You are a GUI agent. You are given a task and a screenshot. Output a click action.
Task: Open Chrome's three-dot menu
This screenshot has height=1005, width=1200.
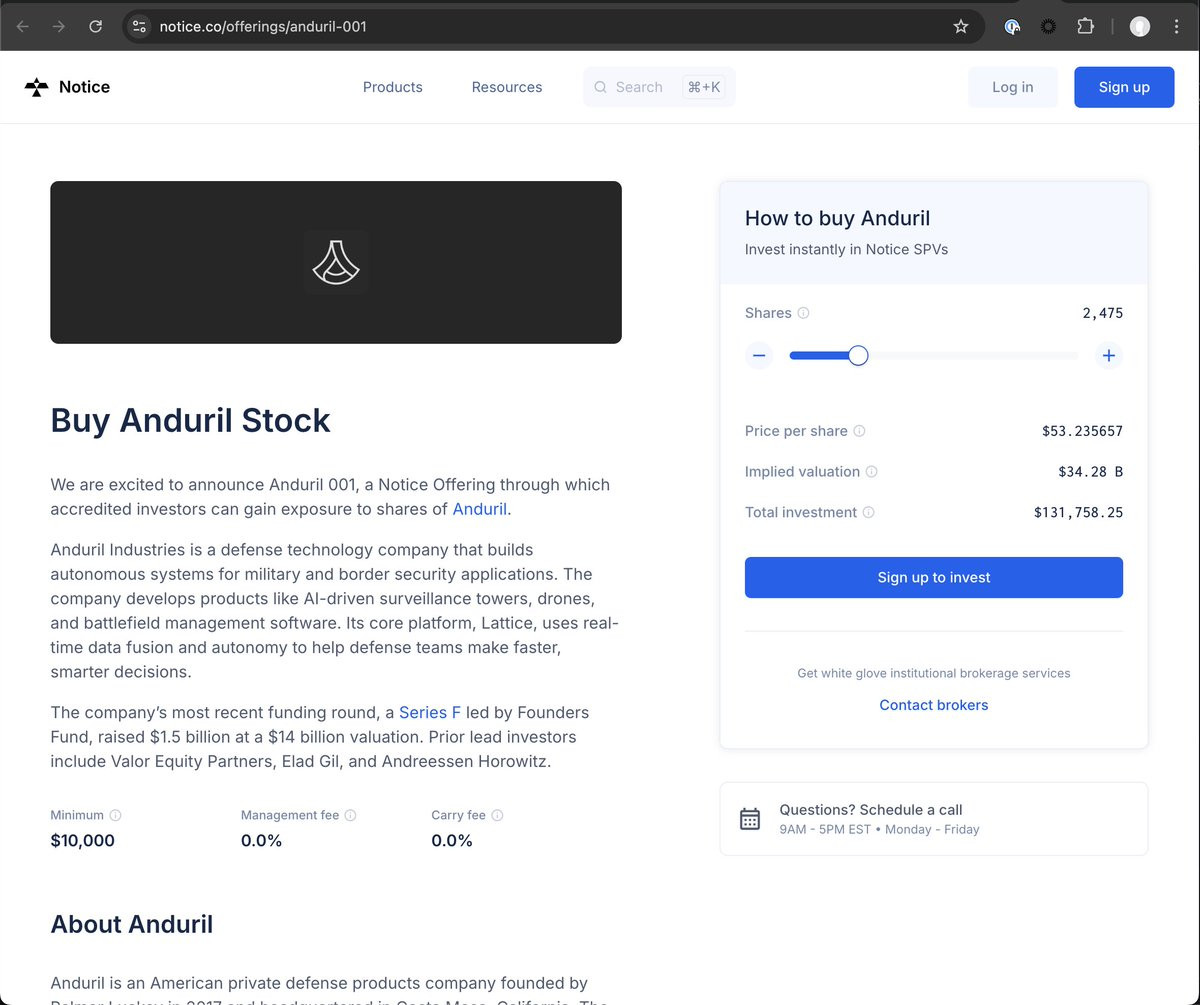(x=1176, y=27)
